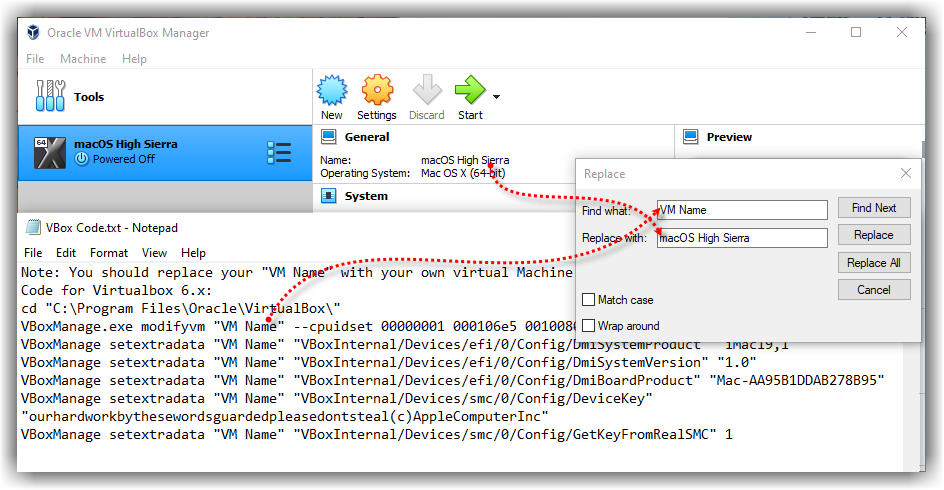Click the line containing GetKeyFromRealSMC
This screenshot has width=944, height=490.
pos(377,435)
